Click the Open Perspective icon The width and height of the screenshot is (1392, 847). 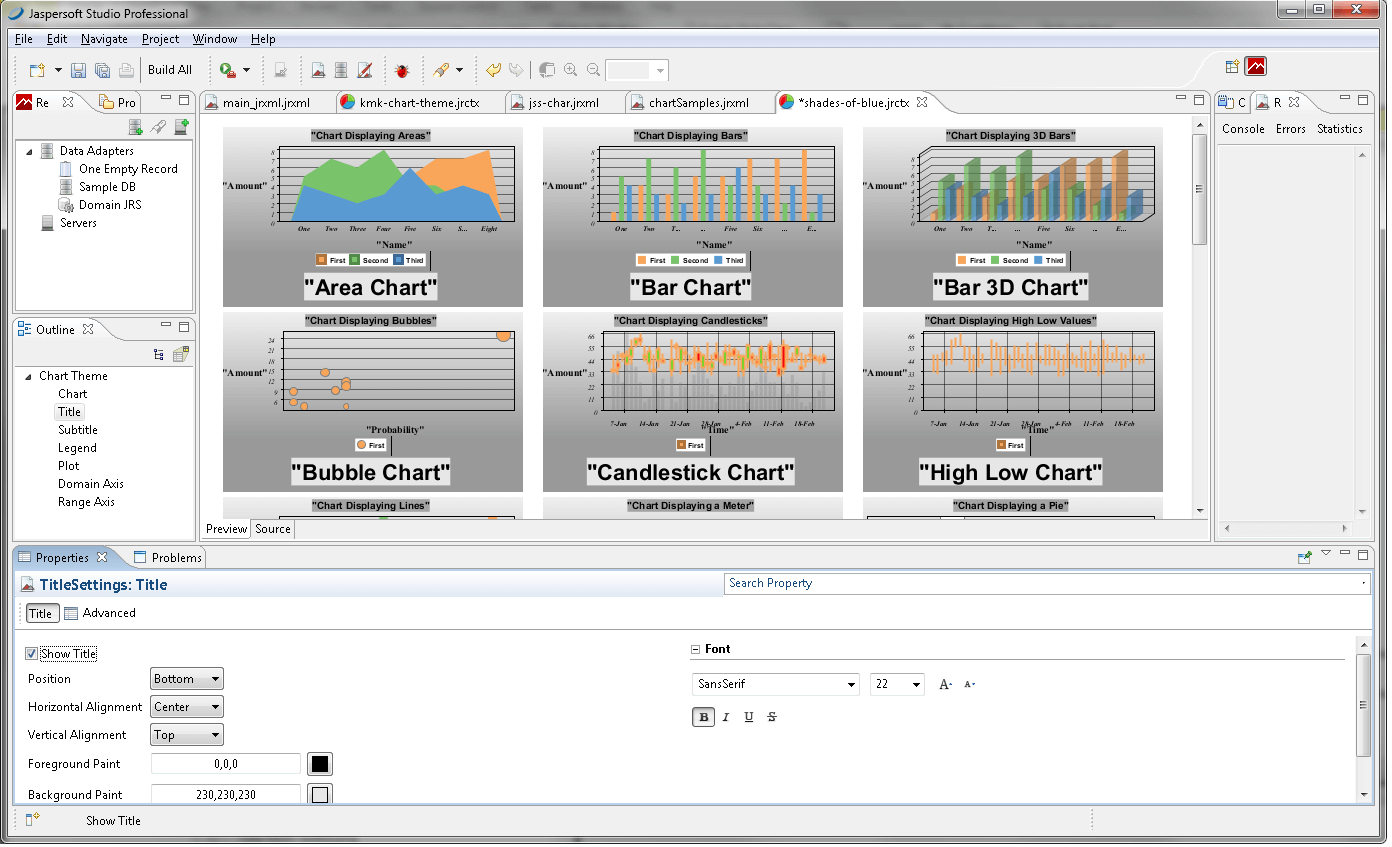click(x=1232, y=67)
